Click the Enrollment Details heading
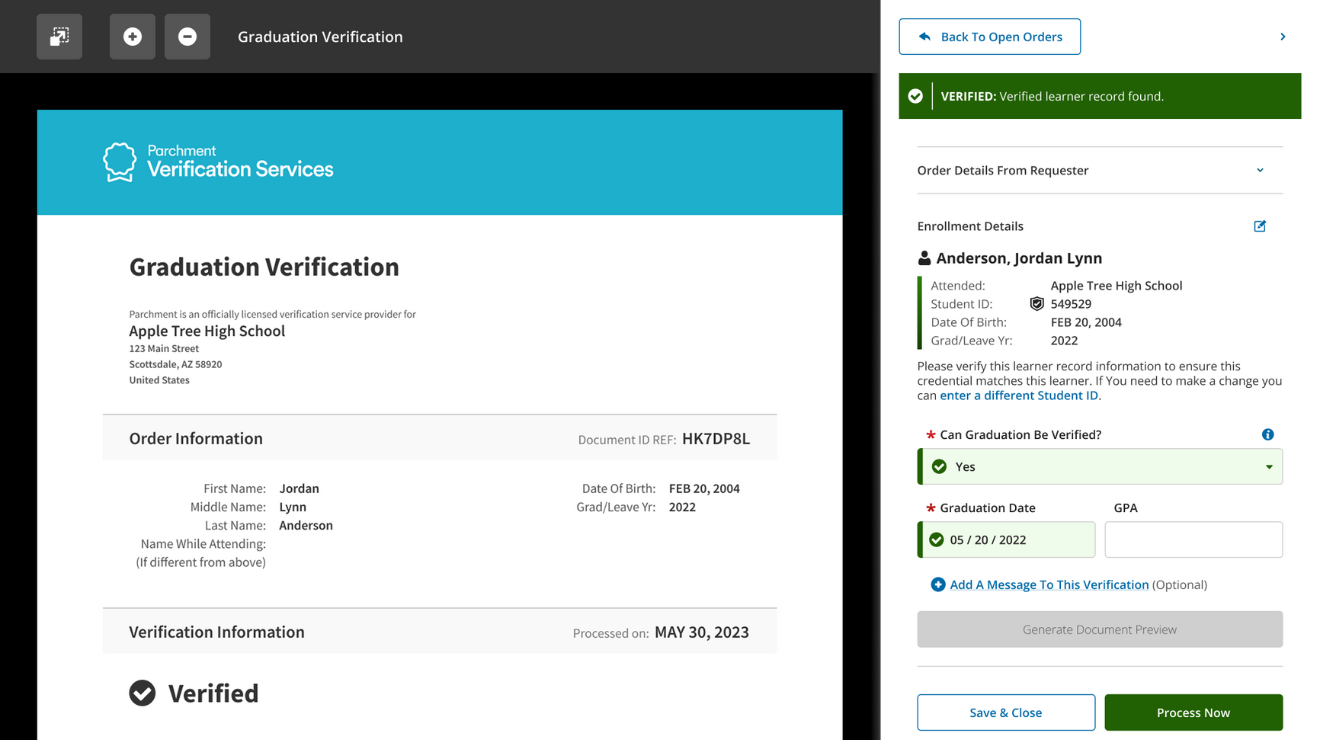This screenshot has width=1320, height=740. point(970,226)
